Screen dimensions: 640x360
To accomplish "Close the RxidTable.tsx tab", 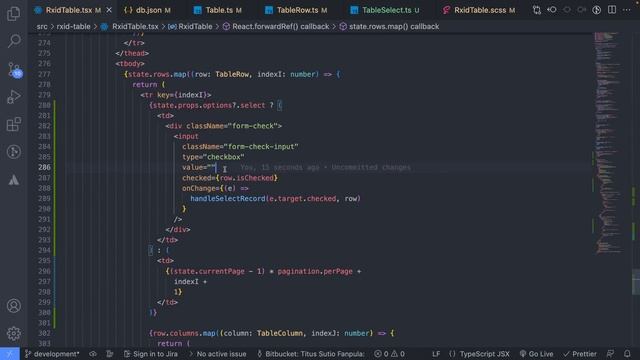I will tap(109, 10).
